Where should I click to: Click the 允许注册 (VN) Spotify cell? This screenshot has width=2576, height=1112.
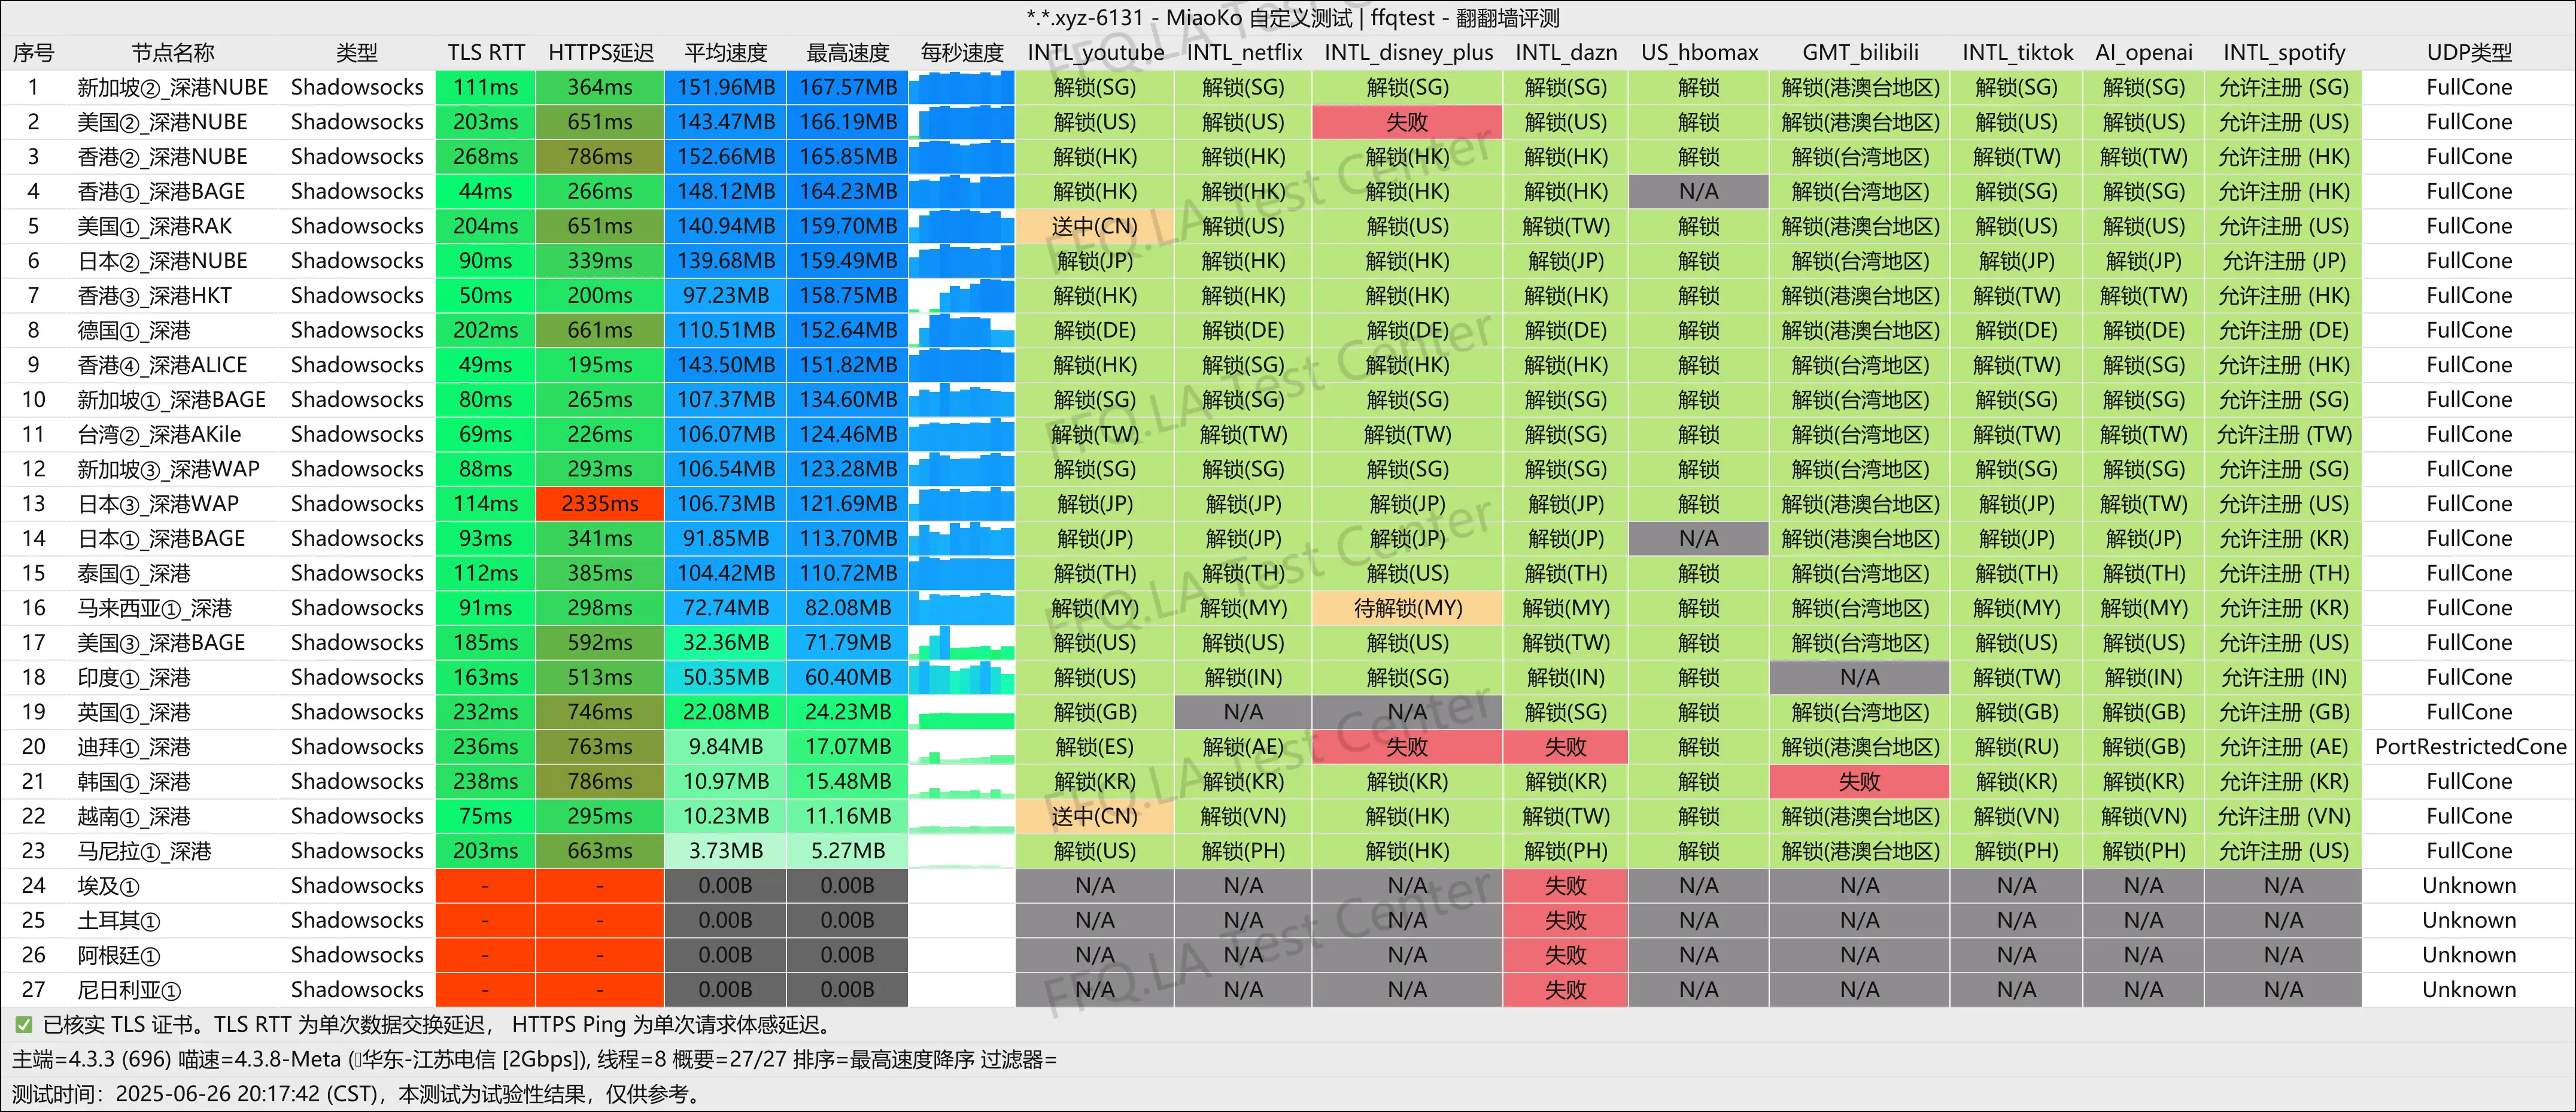(2284, 816)
